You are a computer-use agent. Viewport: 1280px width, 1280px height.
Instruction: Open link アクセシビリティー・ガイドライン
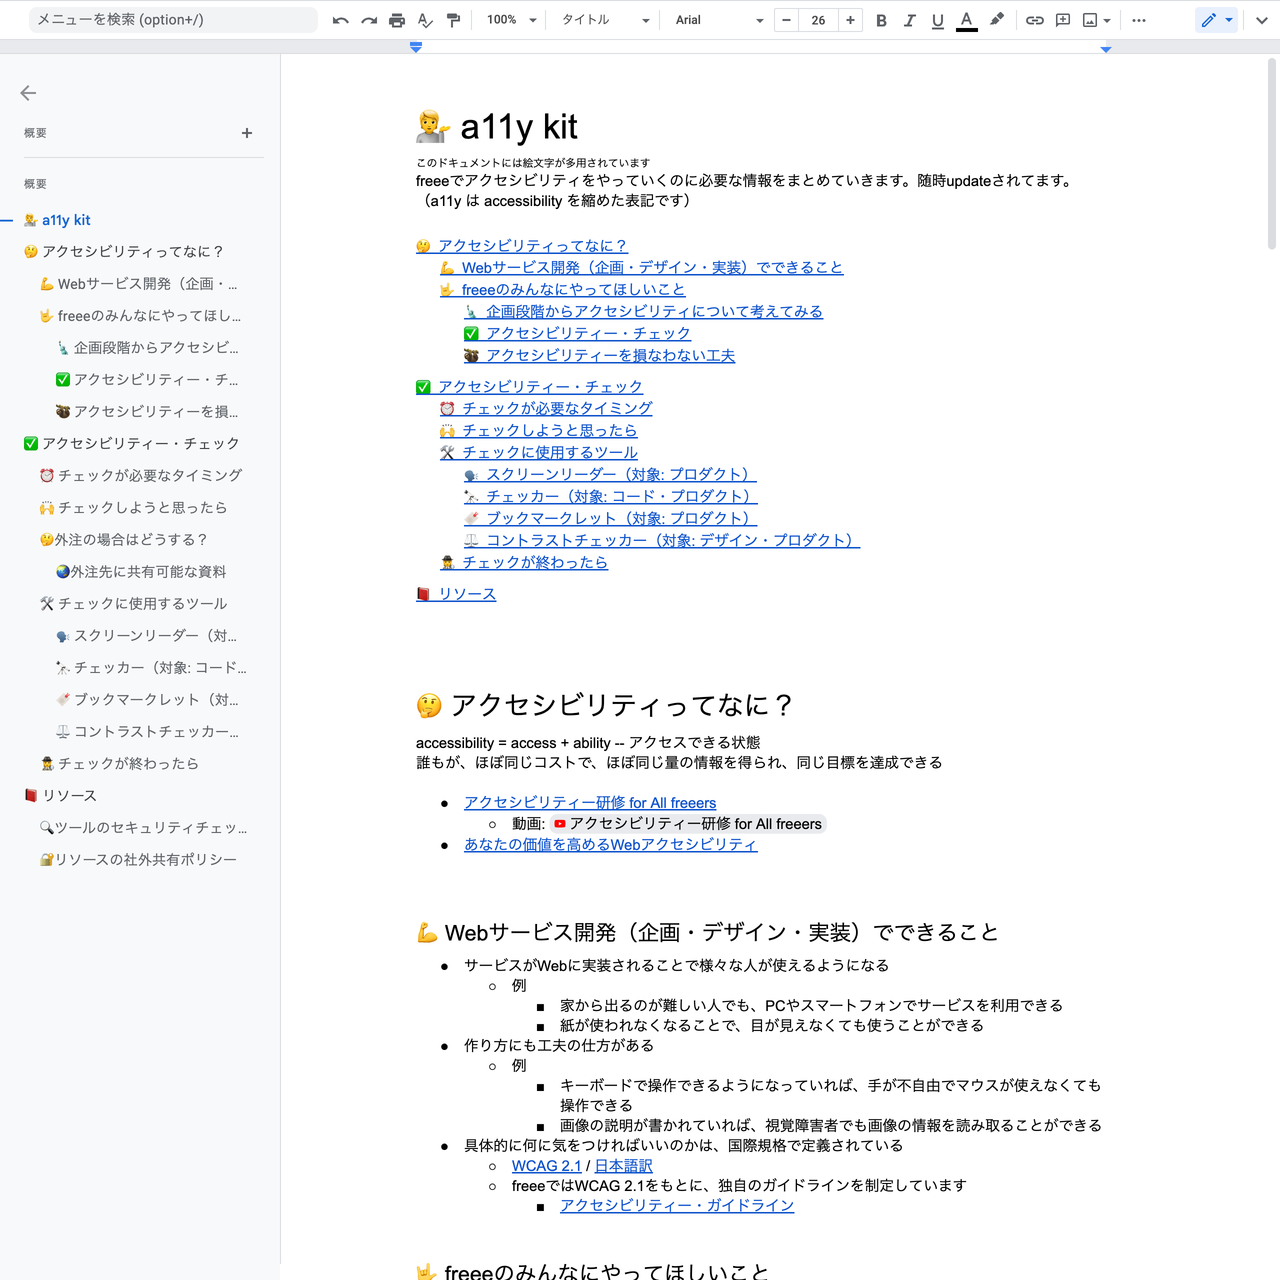[677, 1206]
